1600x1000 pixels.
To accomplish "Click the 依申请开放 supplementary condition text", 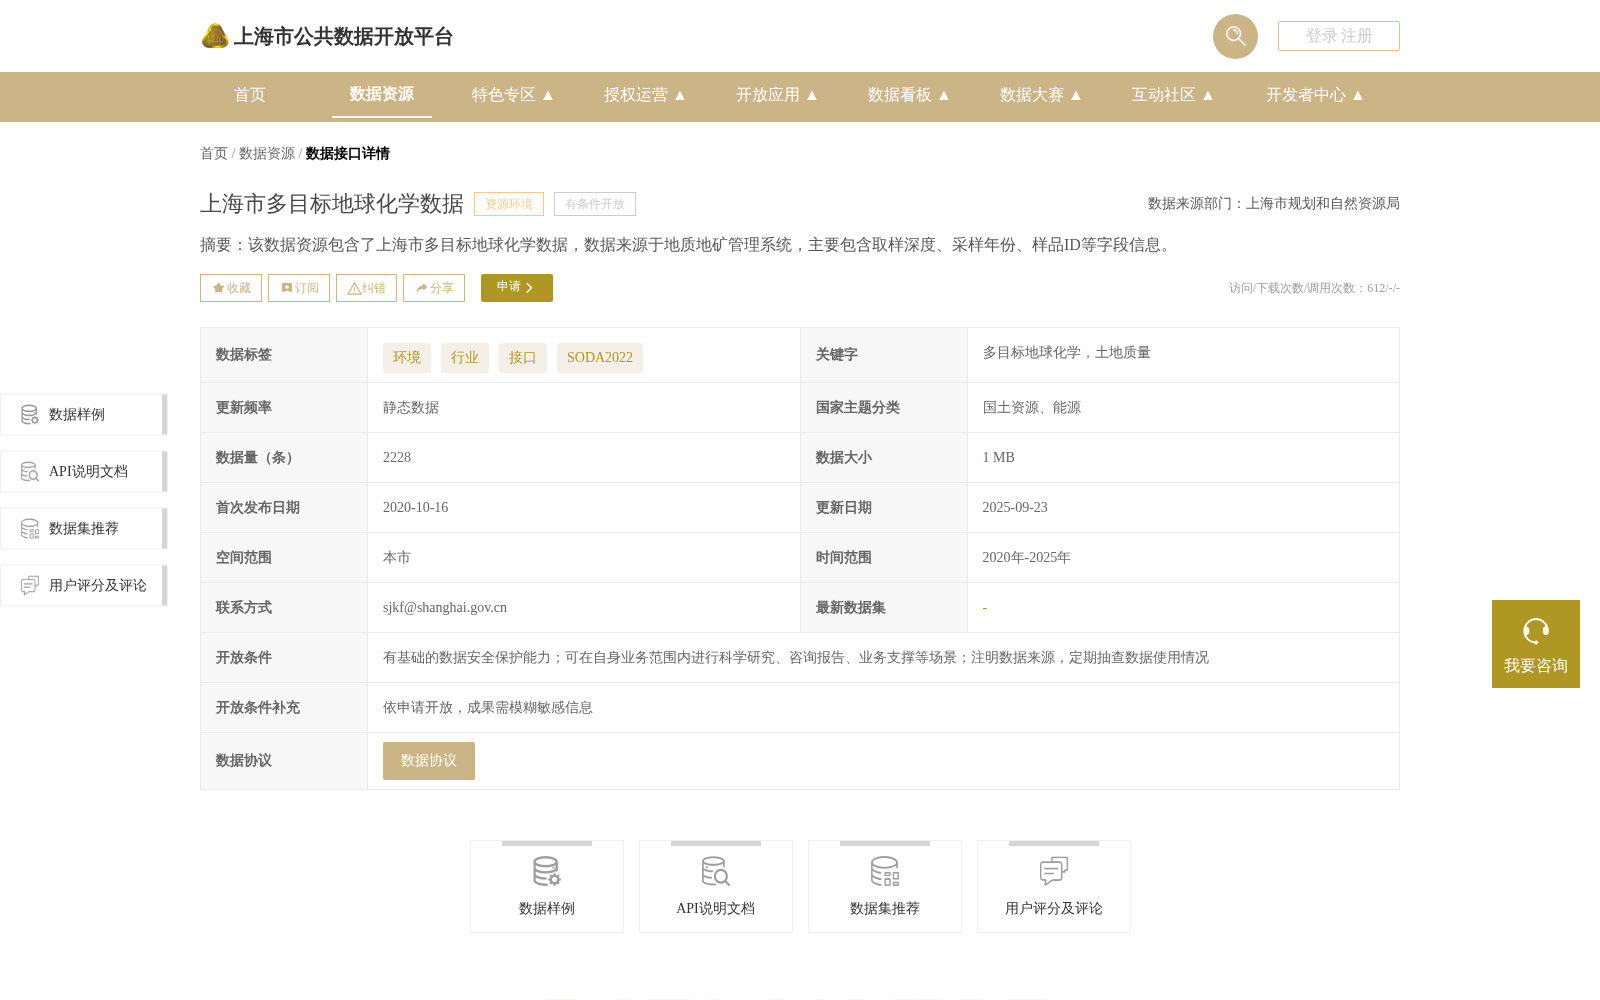I will tap(488, 708).
